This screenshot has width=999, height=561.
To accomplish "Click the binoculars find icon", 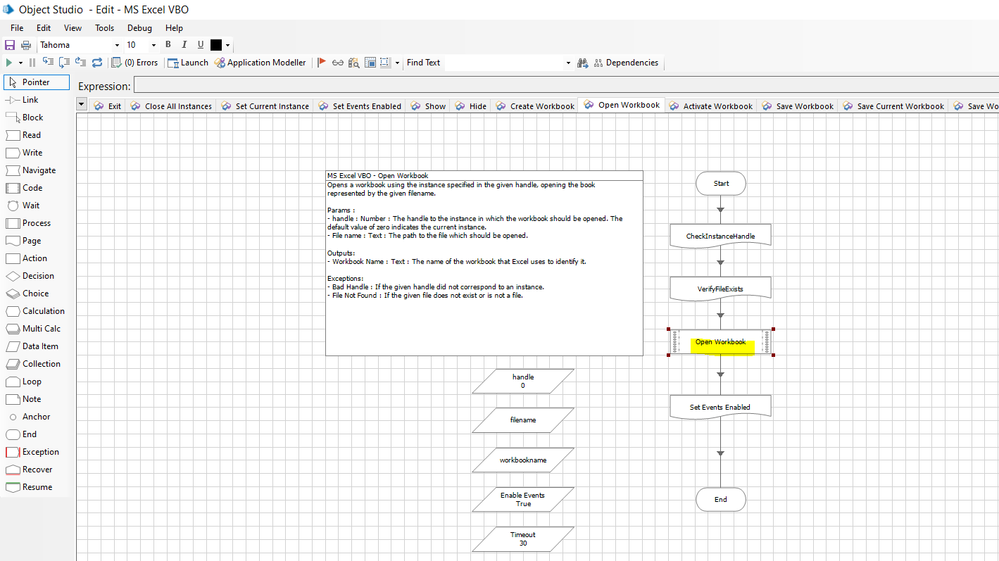I will point(582,62).
